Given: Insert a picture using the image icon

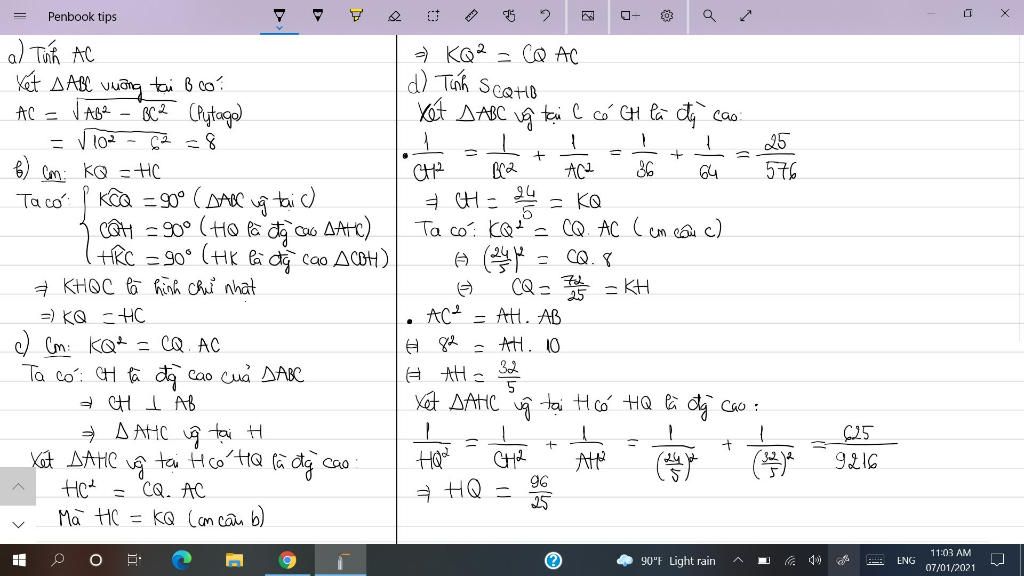Looking at the screenshot, I should 588,16.
